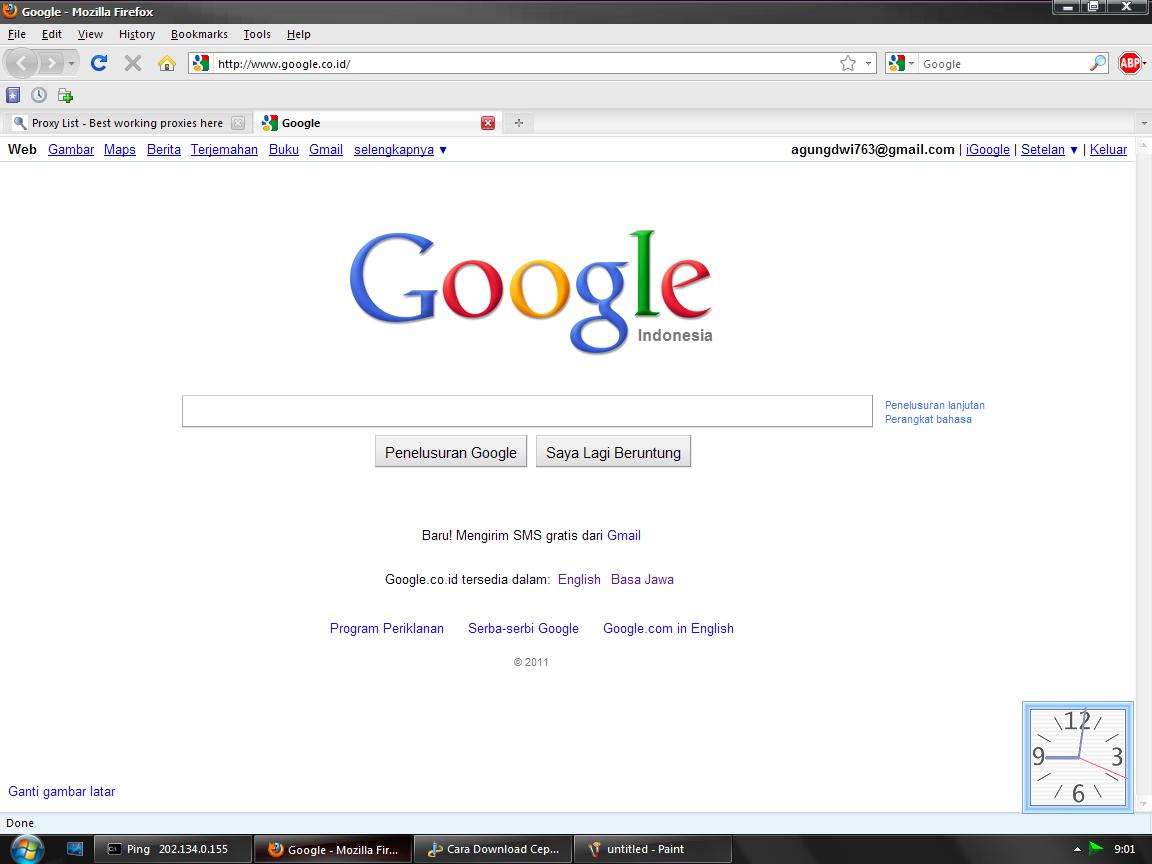The image size is (1152, 864).
Task: Open the Adblock Plus dropdown arrow
Action: (1145, 64)
